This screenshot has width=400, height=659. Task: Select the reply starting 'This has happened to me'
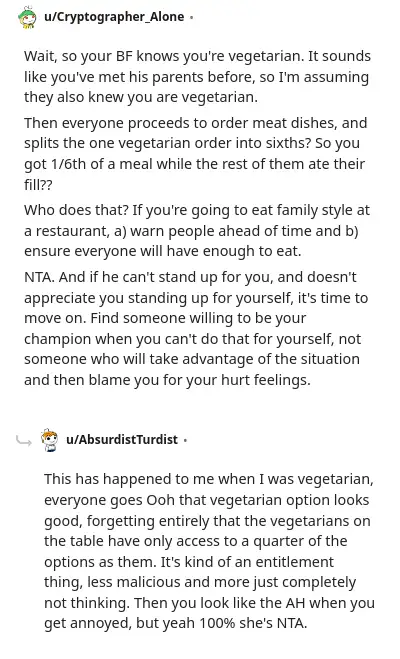(x=209, y=551)
